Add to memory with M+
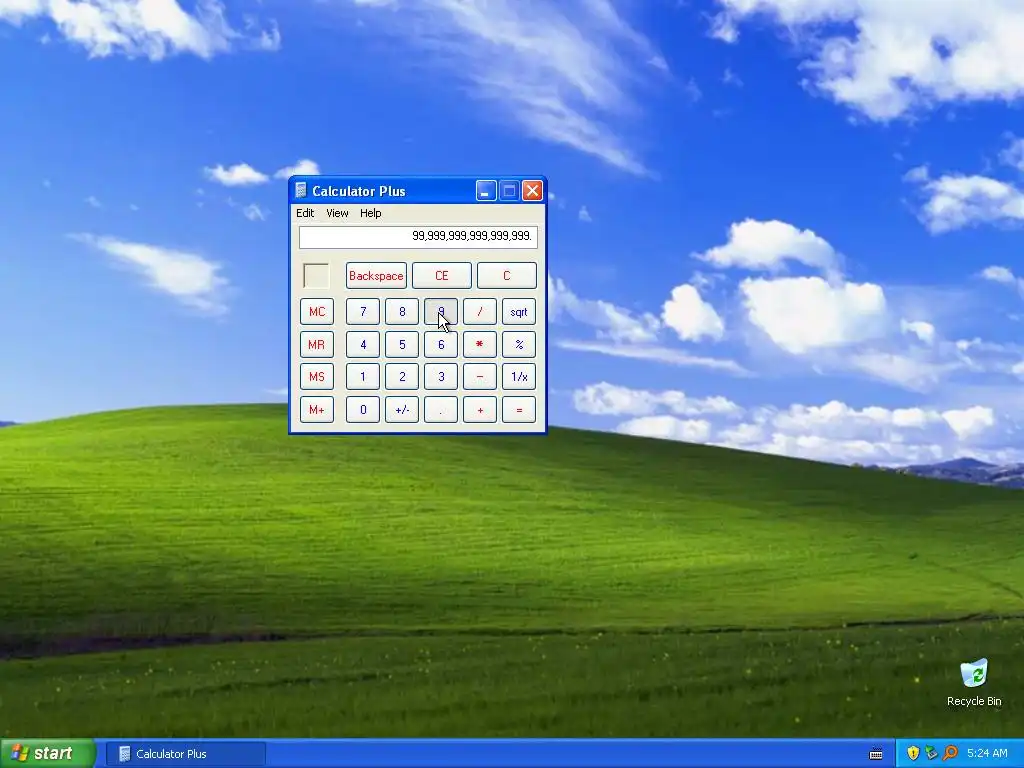 [317, 409]
